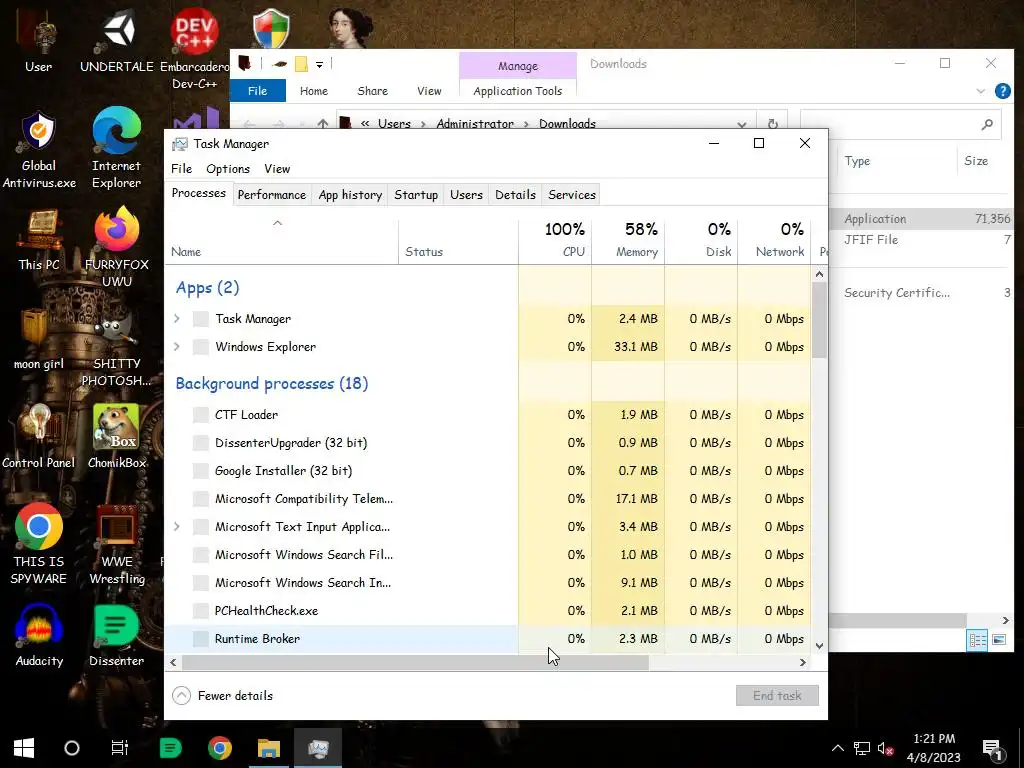Switch to File Explorer on taskbar

pyautogui.click(x=268, y=748)
